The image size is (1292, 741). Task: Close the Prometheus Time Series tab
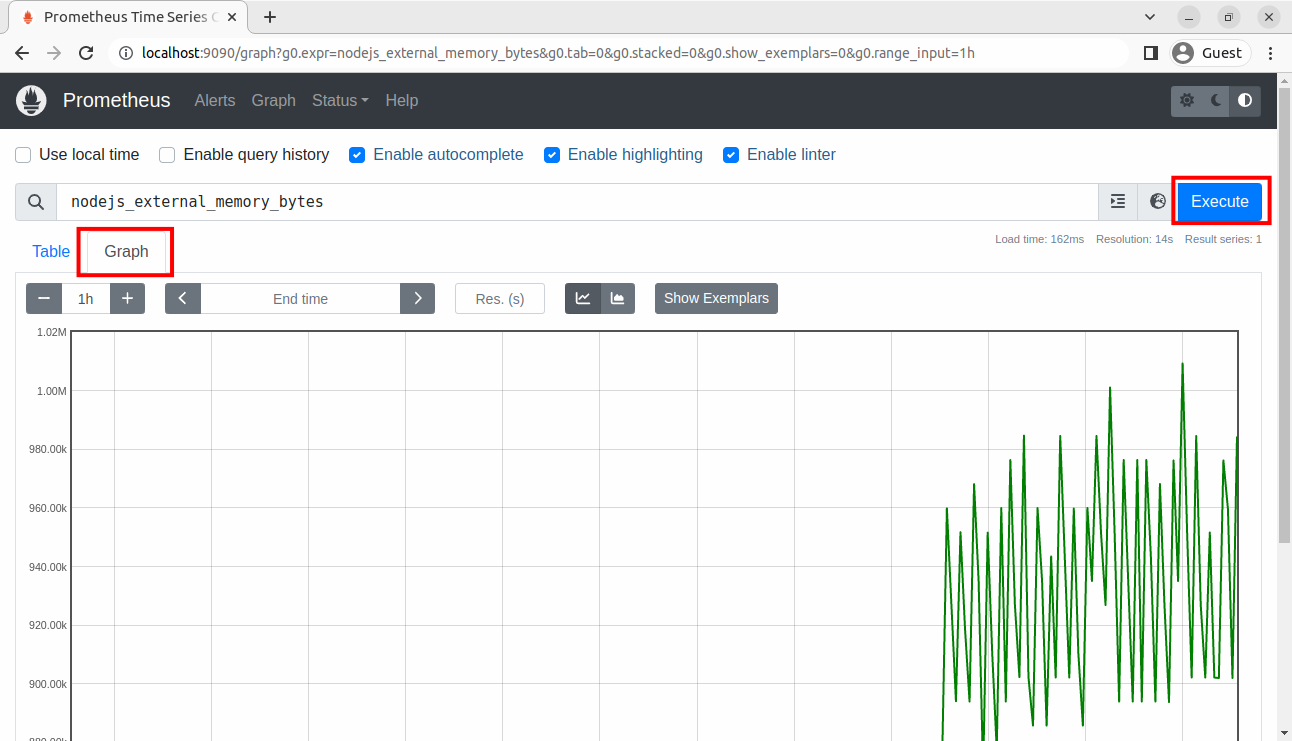point(234,17)
